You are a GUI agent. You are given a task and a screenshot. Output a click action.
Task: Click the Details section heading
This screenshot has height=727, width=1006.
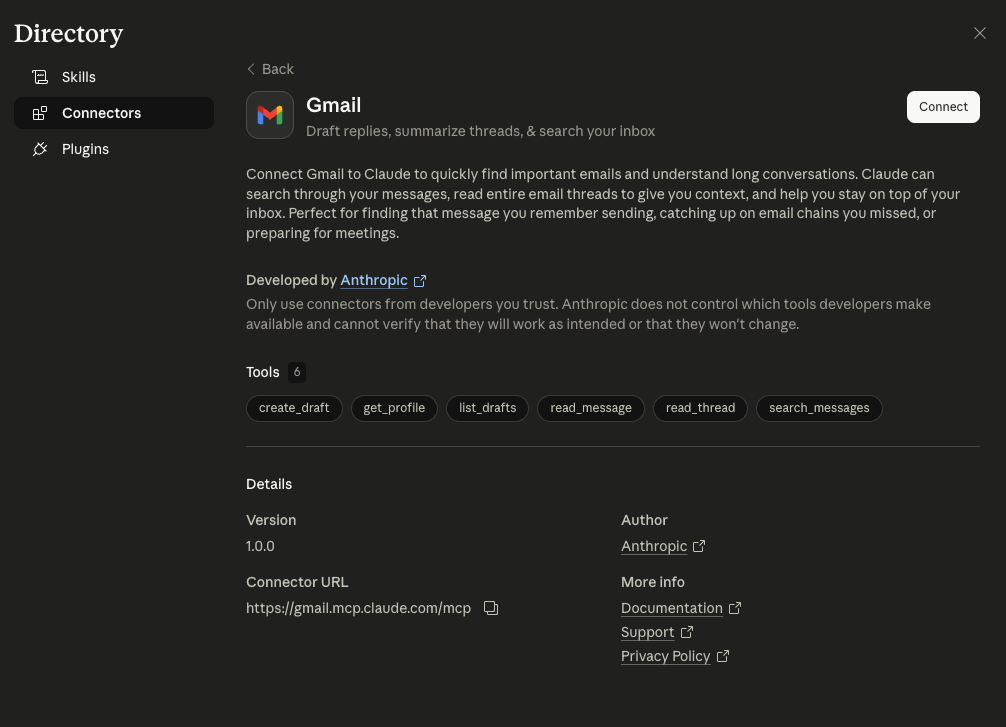click(x=269, y=484)
